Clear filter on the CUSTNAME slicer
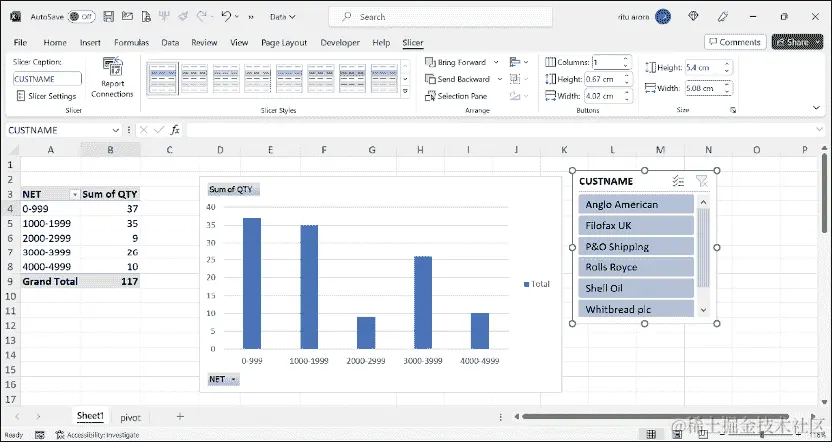The height and width of the screenshot is (442, 832). [x=701, y=181]
